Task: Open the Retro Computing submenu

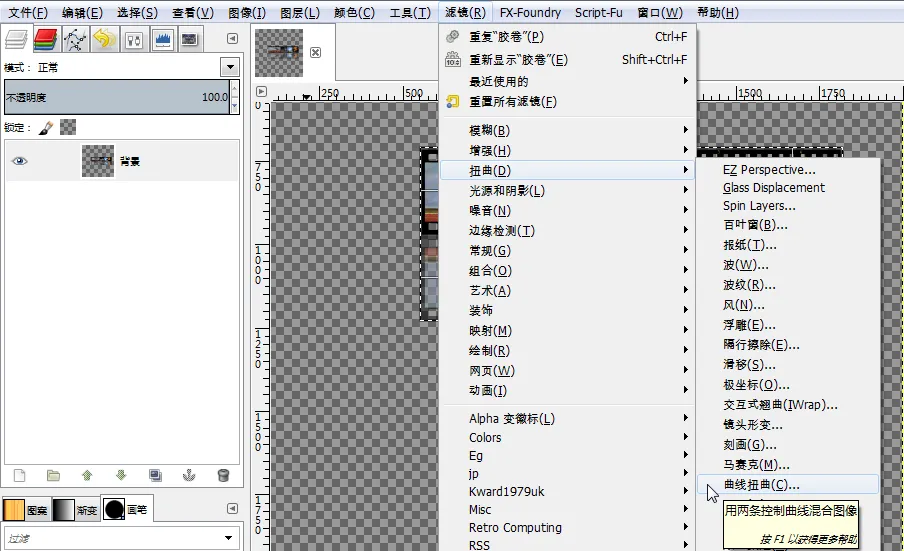Action: point(567,527)
